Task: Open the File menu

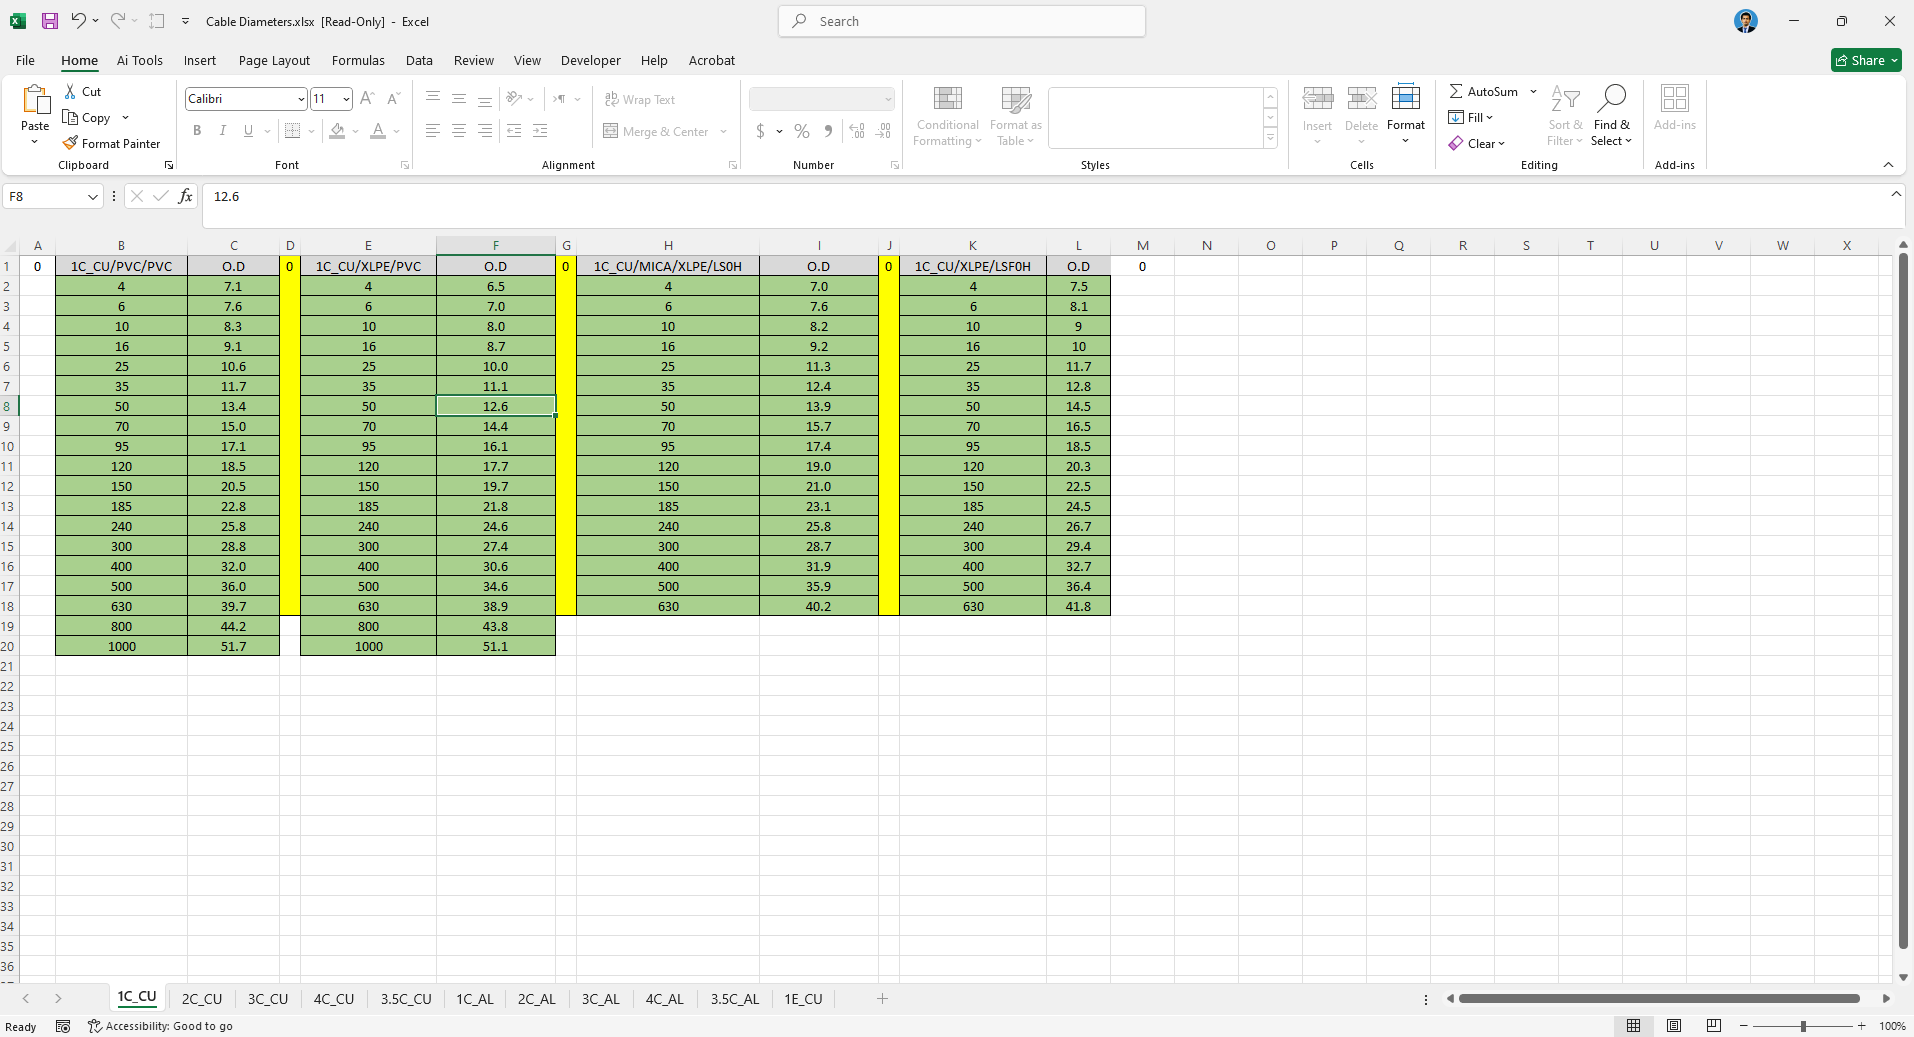Action: pyautogui.click(x=25, y=60)
